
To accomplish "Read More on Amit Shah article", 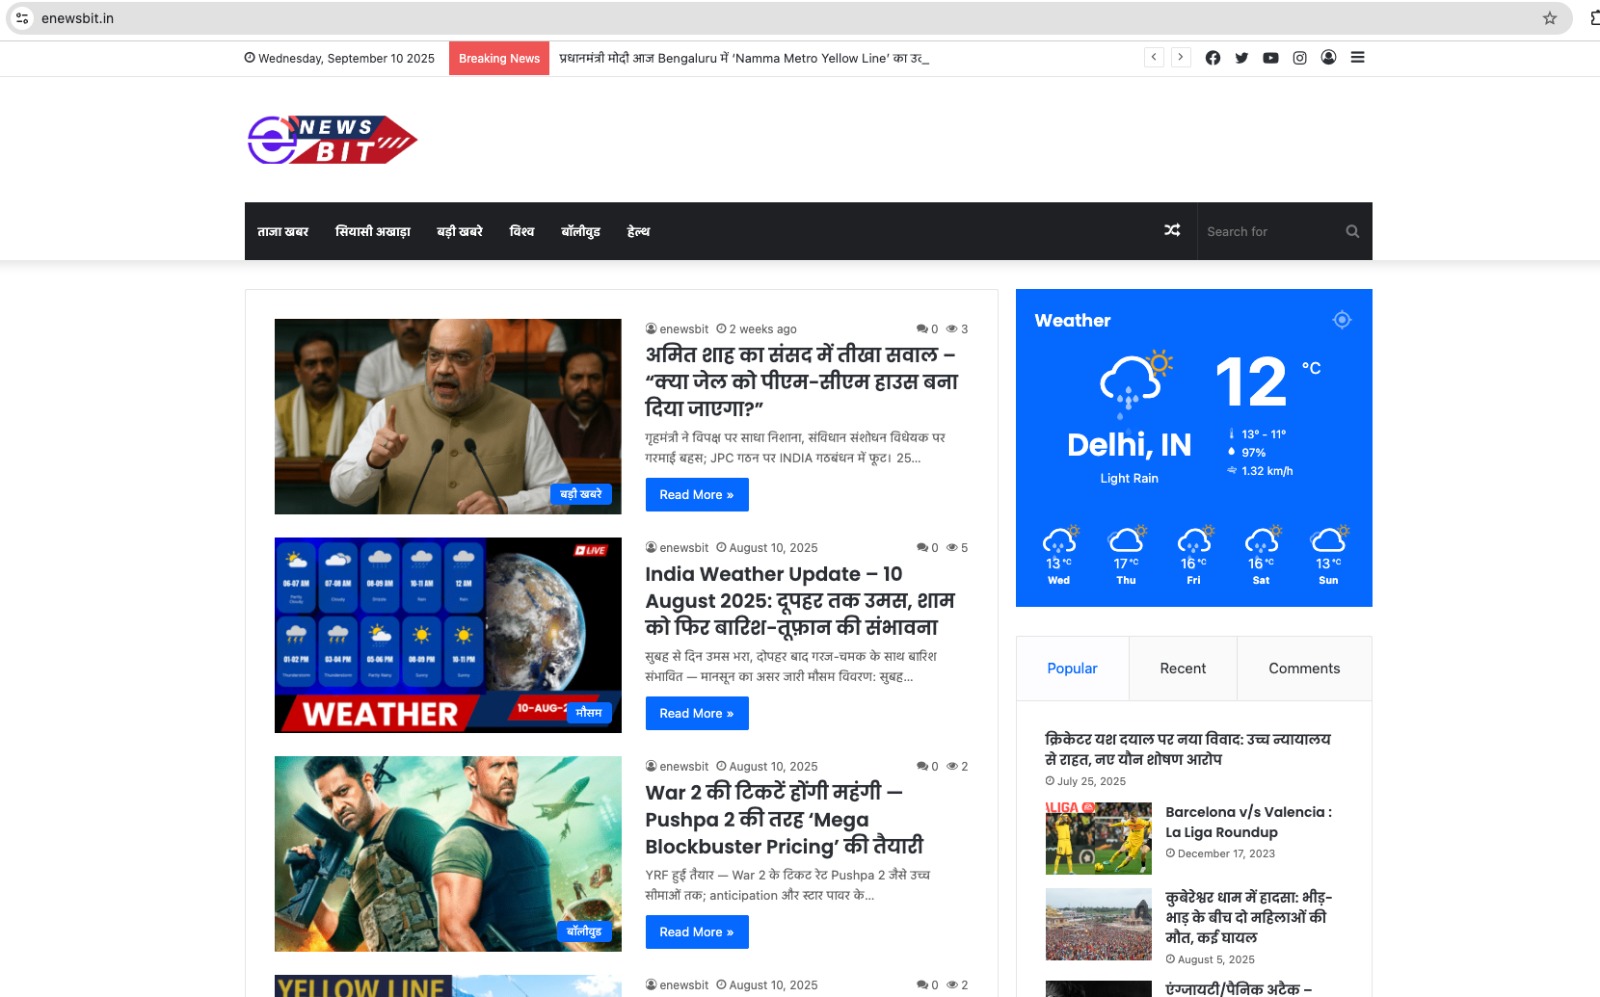I will (x=697, y=494).
